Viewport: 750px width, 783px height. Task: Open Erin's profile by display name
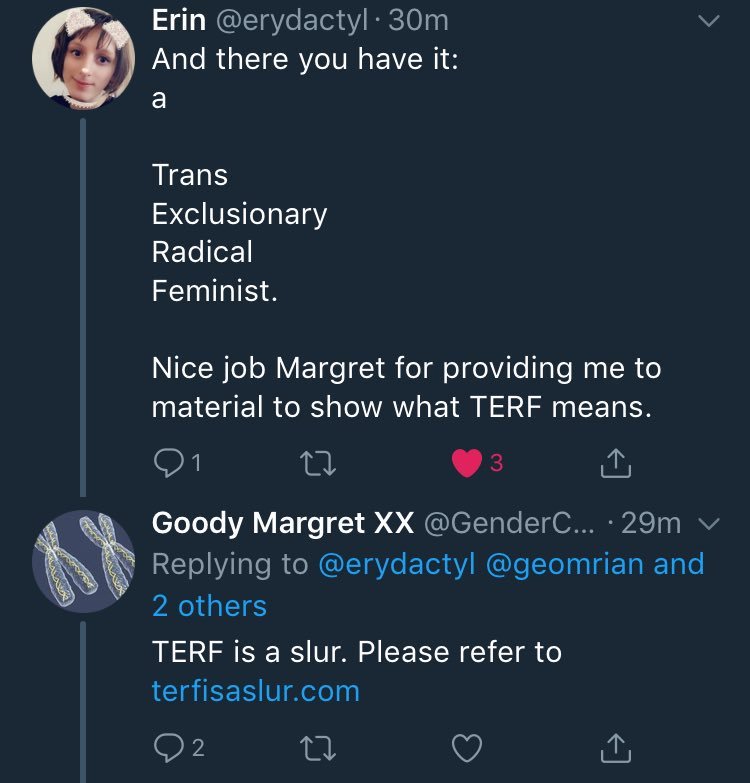pos(178,20)
